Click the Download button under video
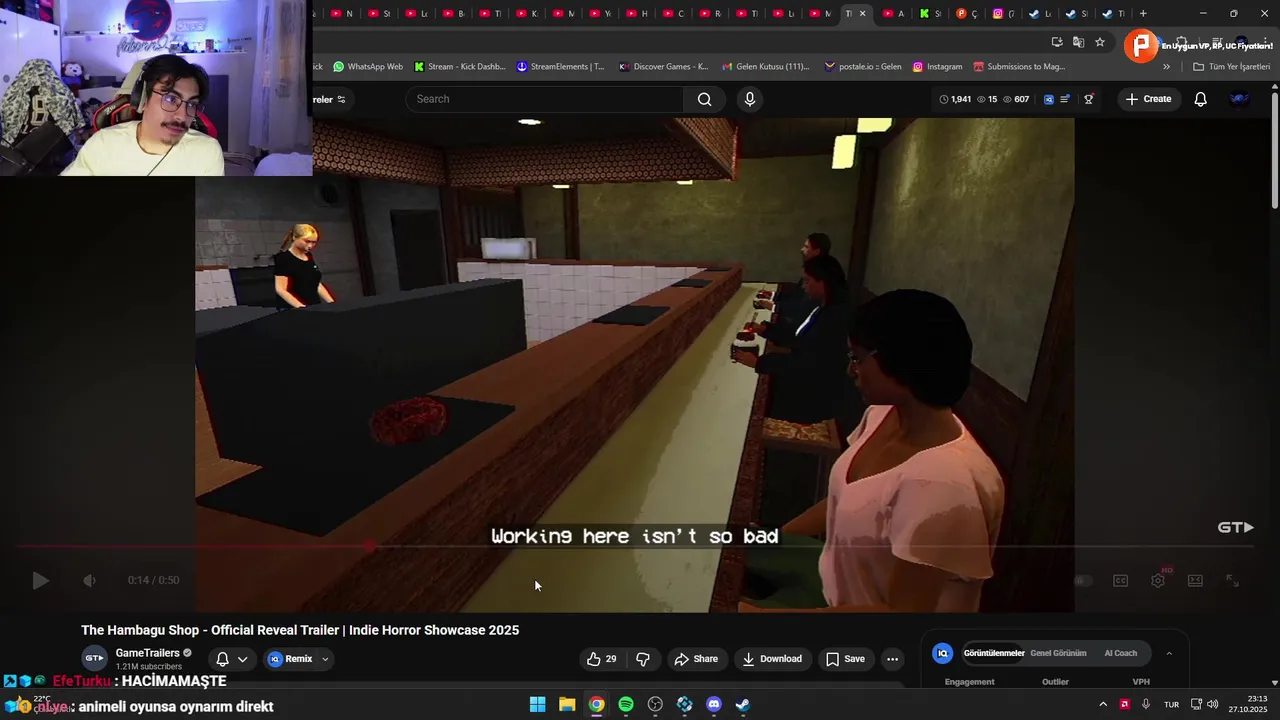Viewport: 1280px width, 720px height. tap(772, 659)
